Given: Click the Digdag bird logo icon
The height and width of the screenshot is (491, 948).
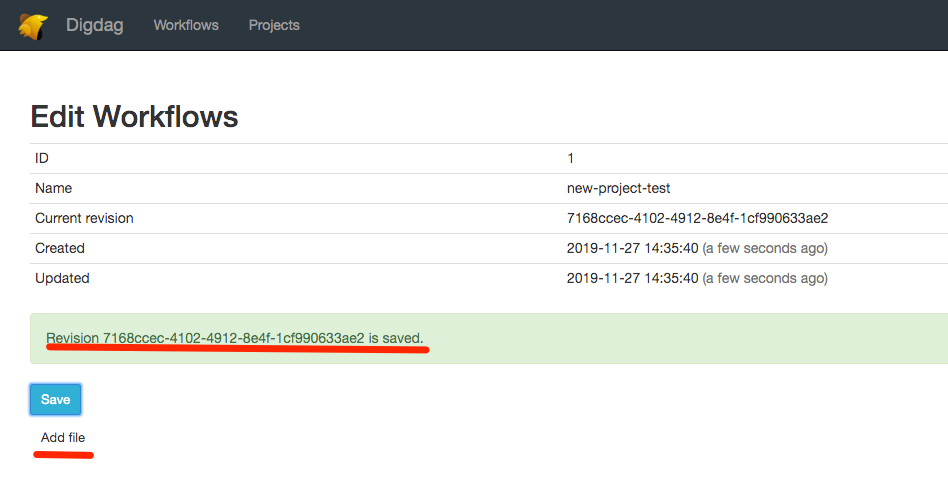Looking at the screenshot, I should [x=33, y=25].
